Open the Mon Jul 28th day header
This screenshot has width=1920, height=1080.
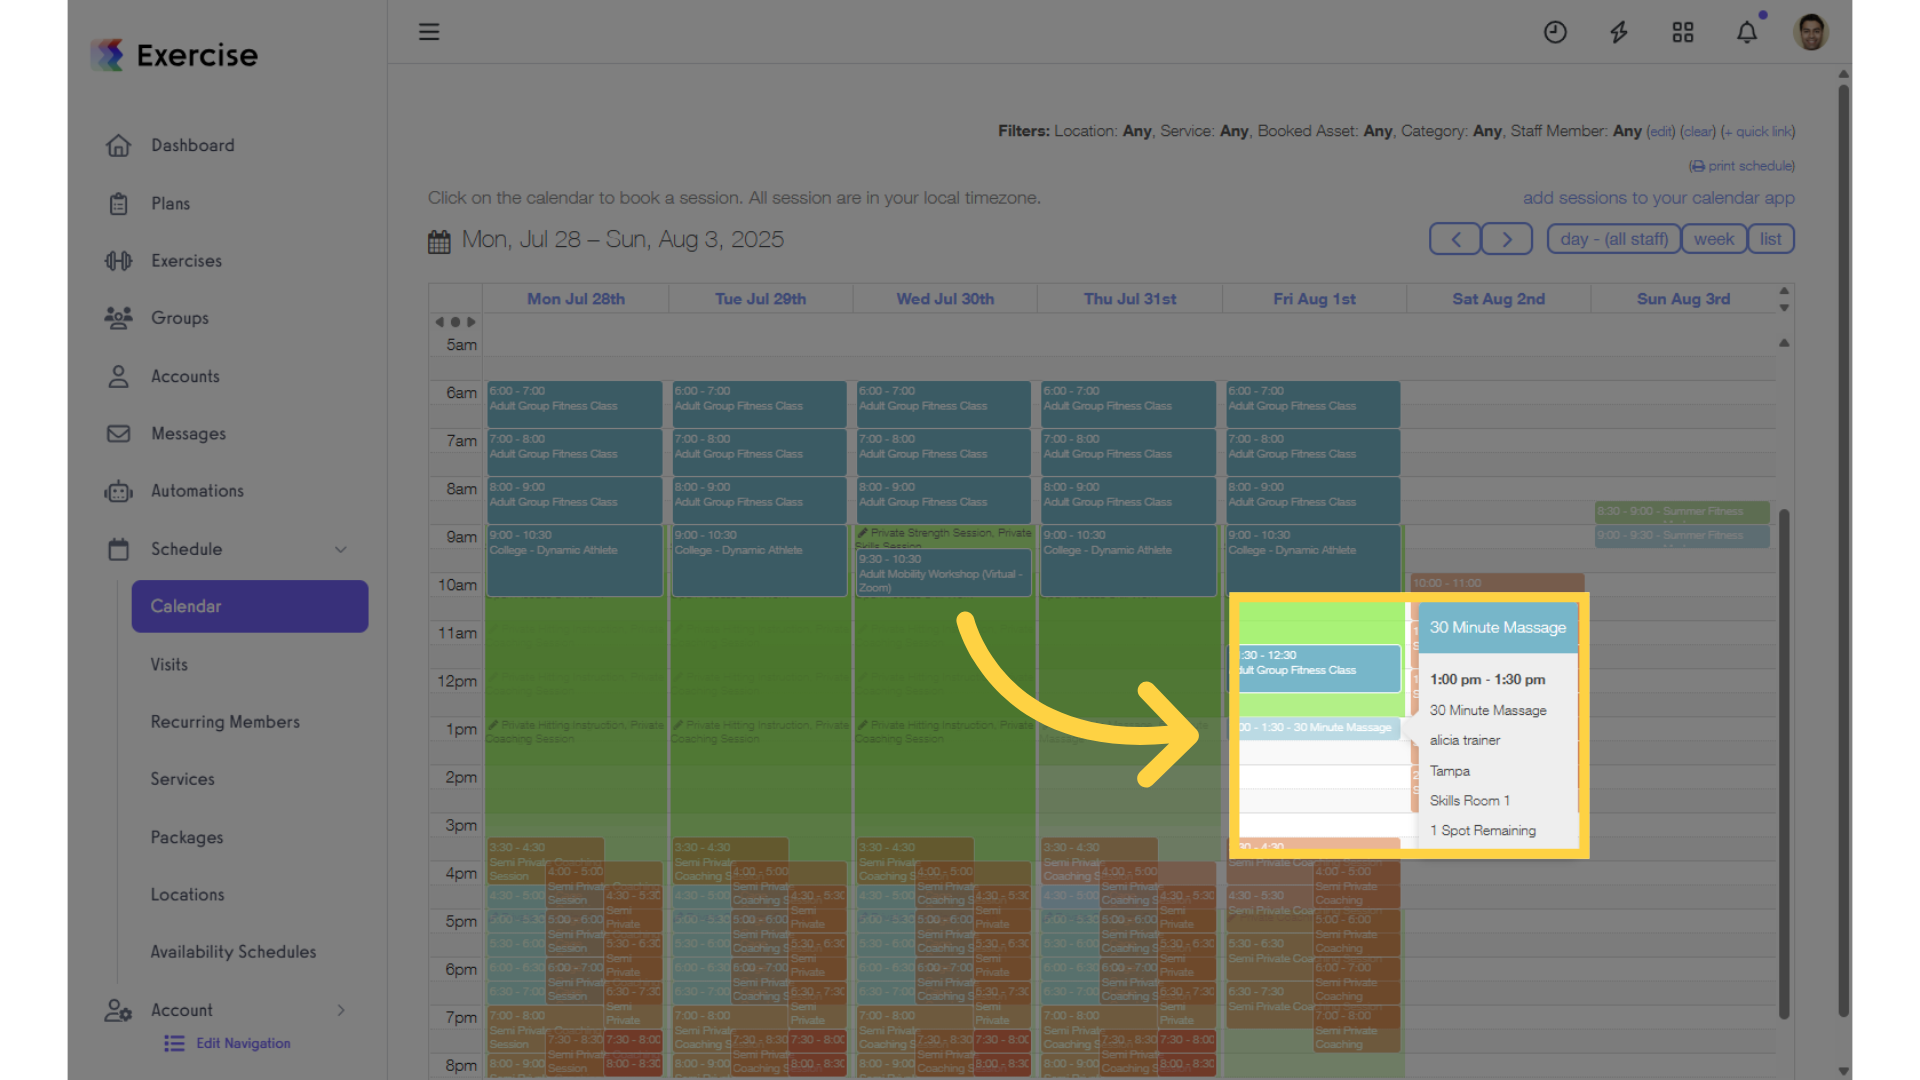click(x=576, y=299)
